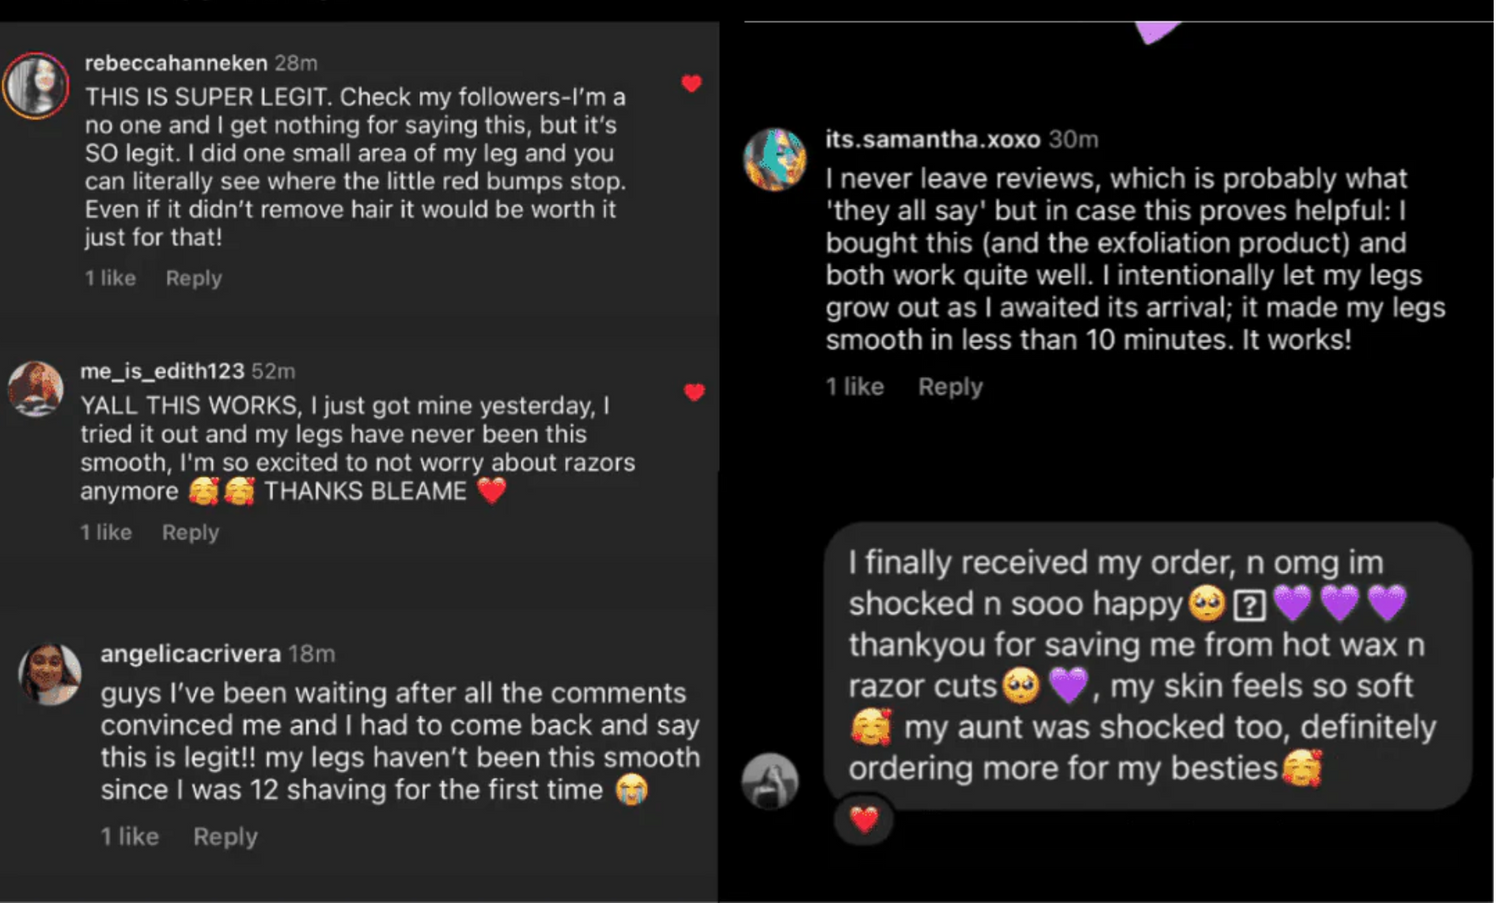Open the its.samantha.xoxo username link
The height and width of the screenshot is (903, 1500).
[x=932, y=139]
